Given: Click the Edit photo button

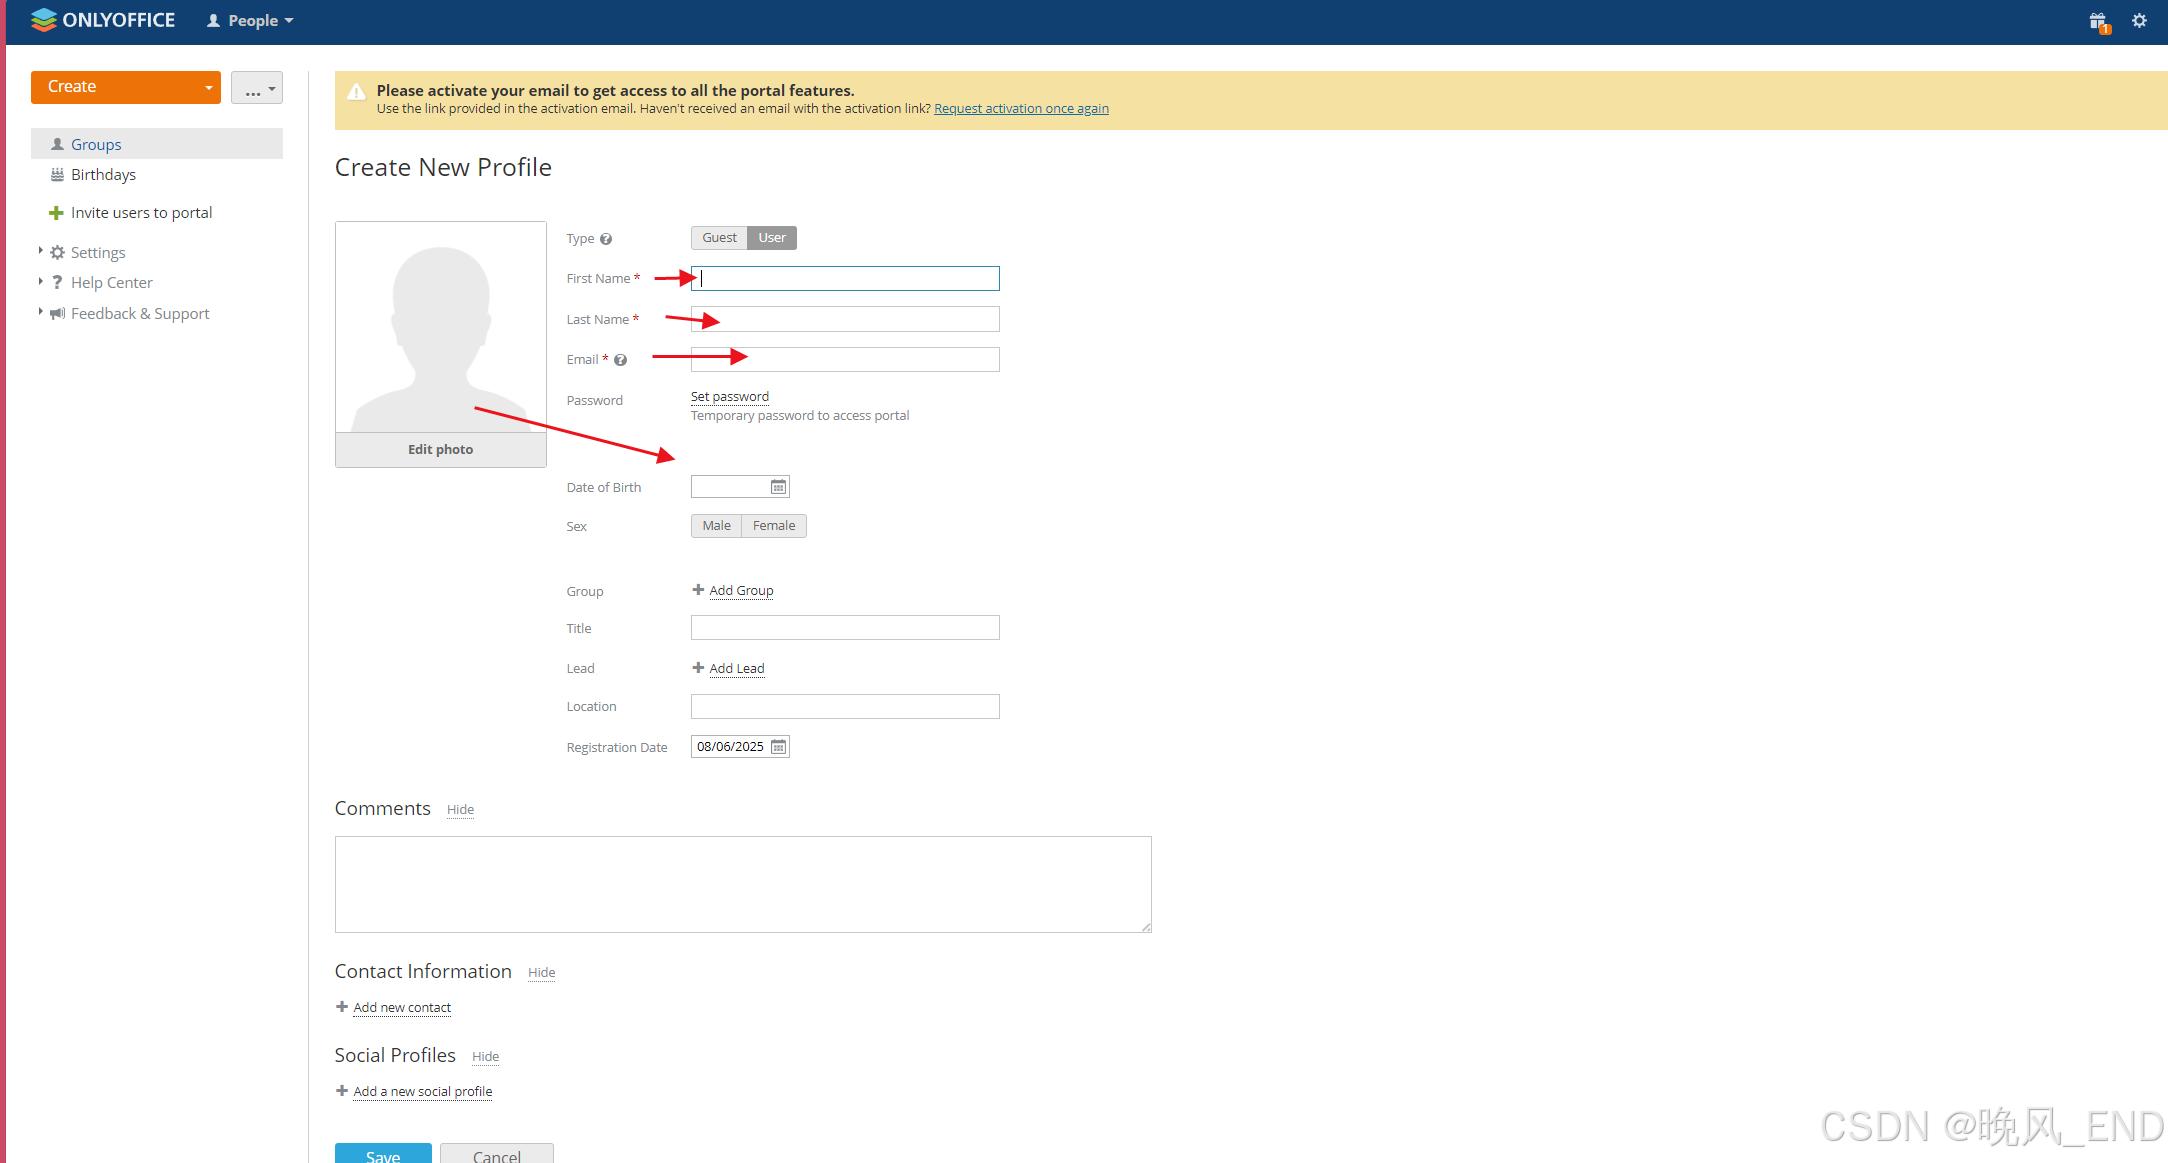Looking at the screenshot, I should click(x=440, y=450).
